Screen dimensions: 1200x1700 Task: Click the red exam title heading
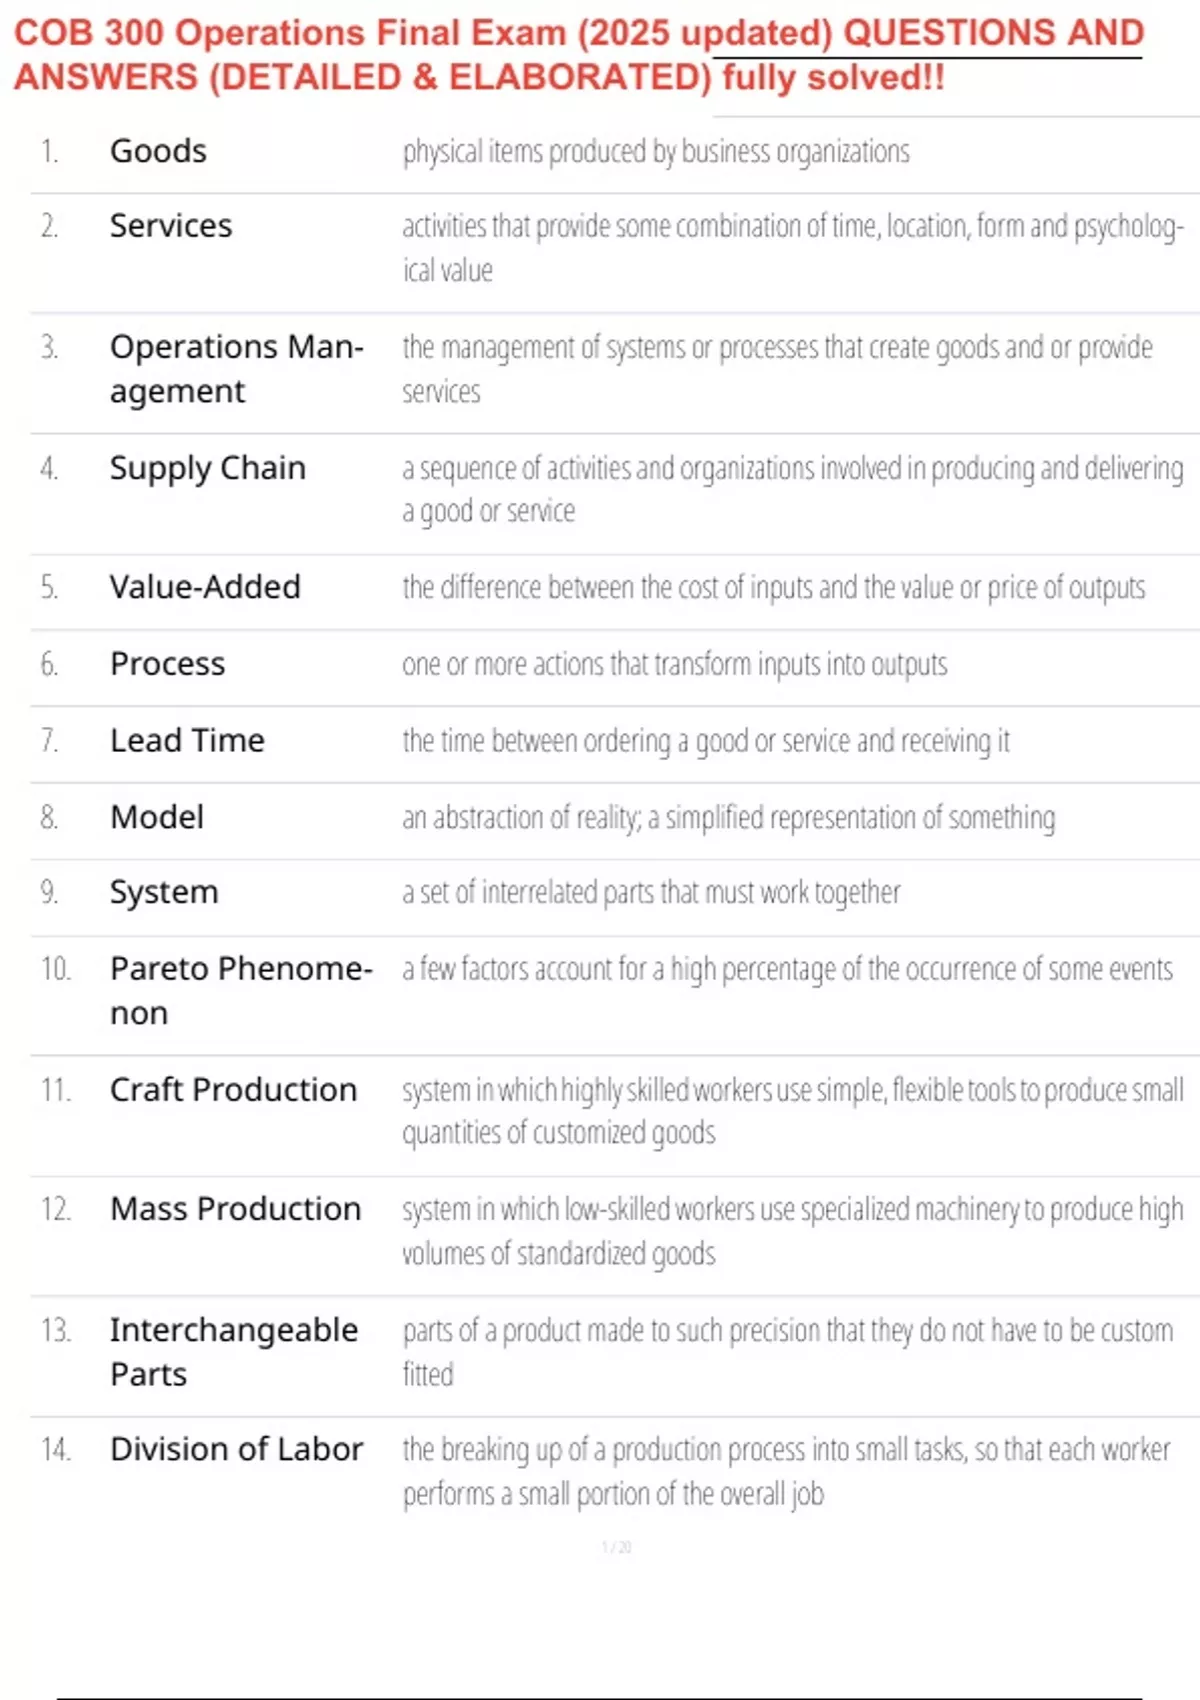click(x=578, y=54)
